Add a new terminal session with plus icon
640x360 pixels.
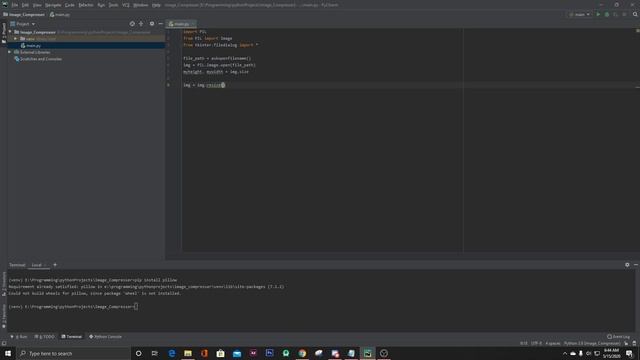click(x=55, y=265)
